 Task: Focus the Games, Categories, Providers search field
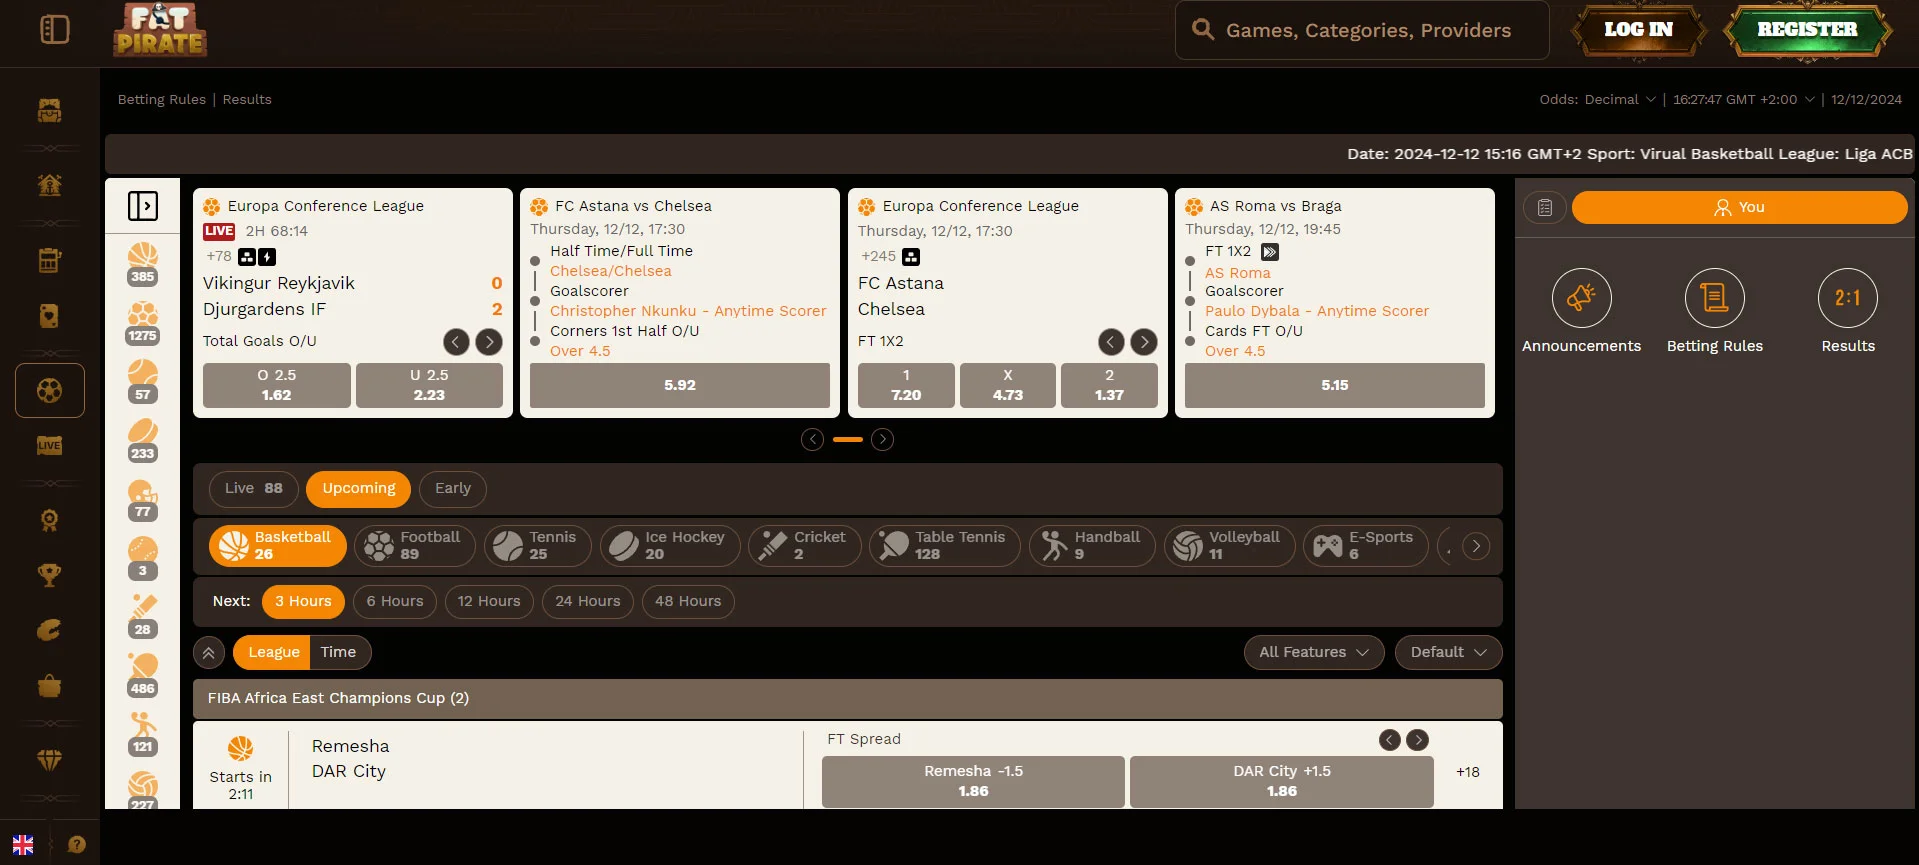pos(1362,30)
